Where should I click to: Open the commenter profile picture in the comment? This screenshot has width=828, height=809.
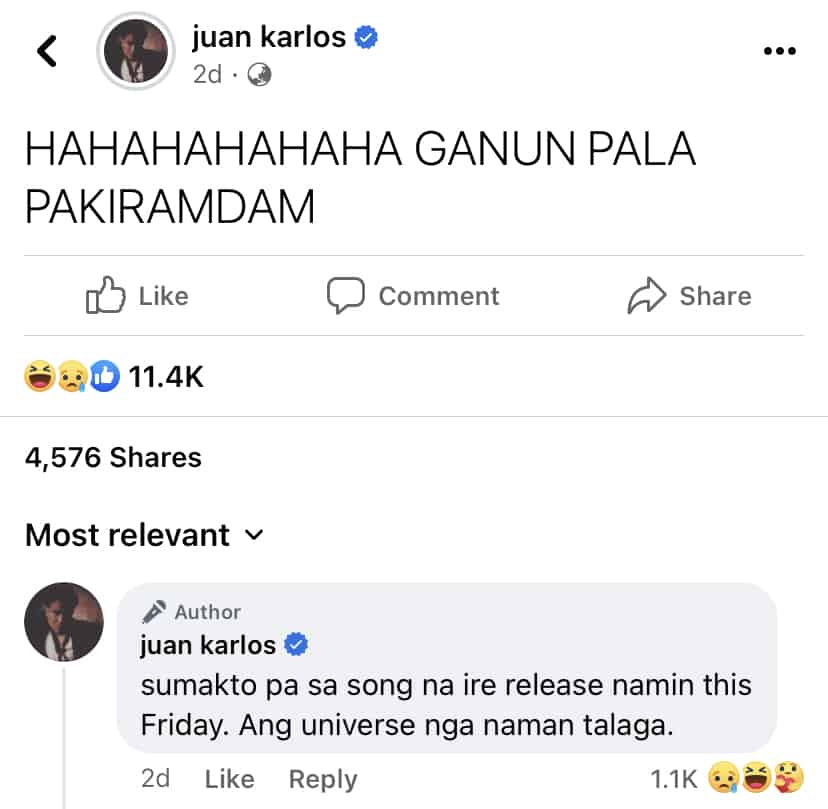click(x=64, y=622)
